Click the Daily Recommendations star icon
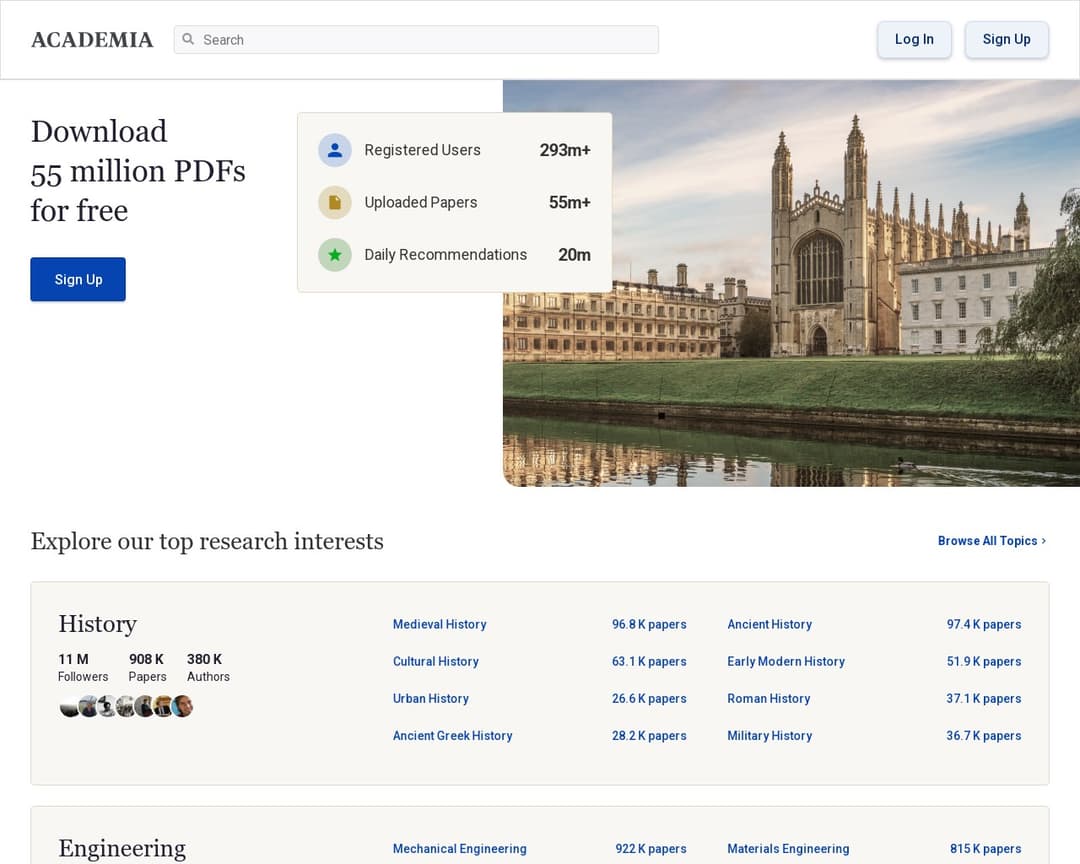 (335, 255)
